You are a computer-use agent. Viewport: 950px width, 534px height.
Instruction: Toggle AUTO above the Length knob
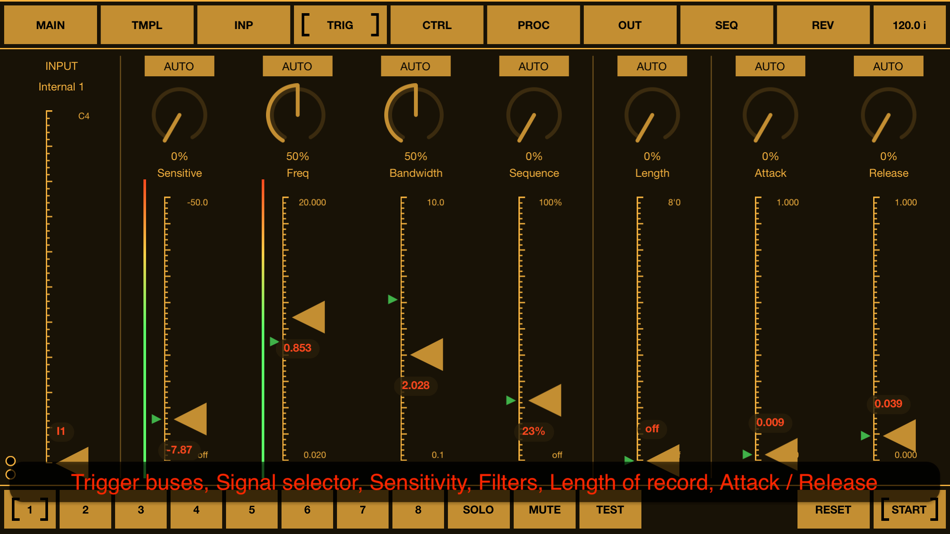tap(652, 66)
